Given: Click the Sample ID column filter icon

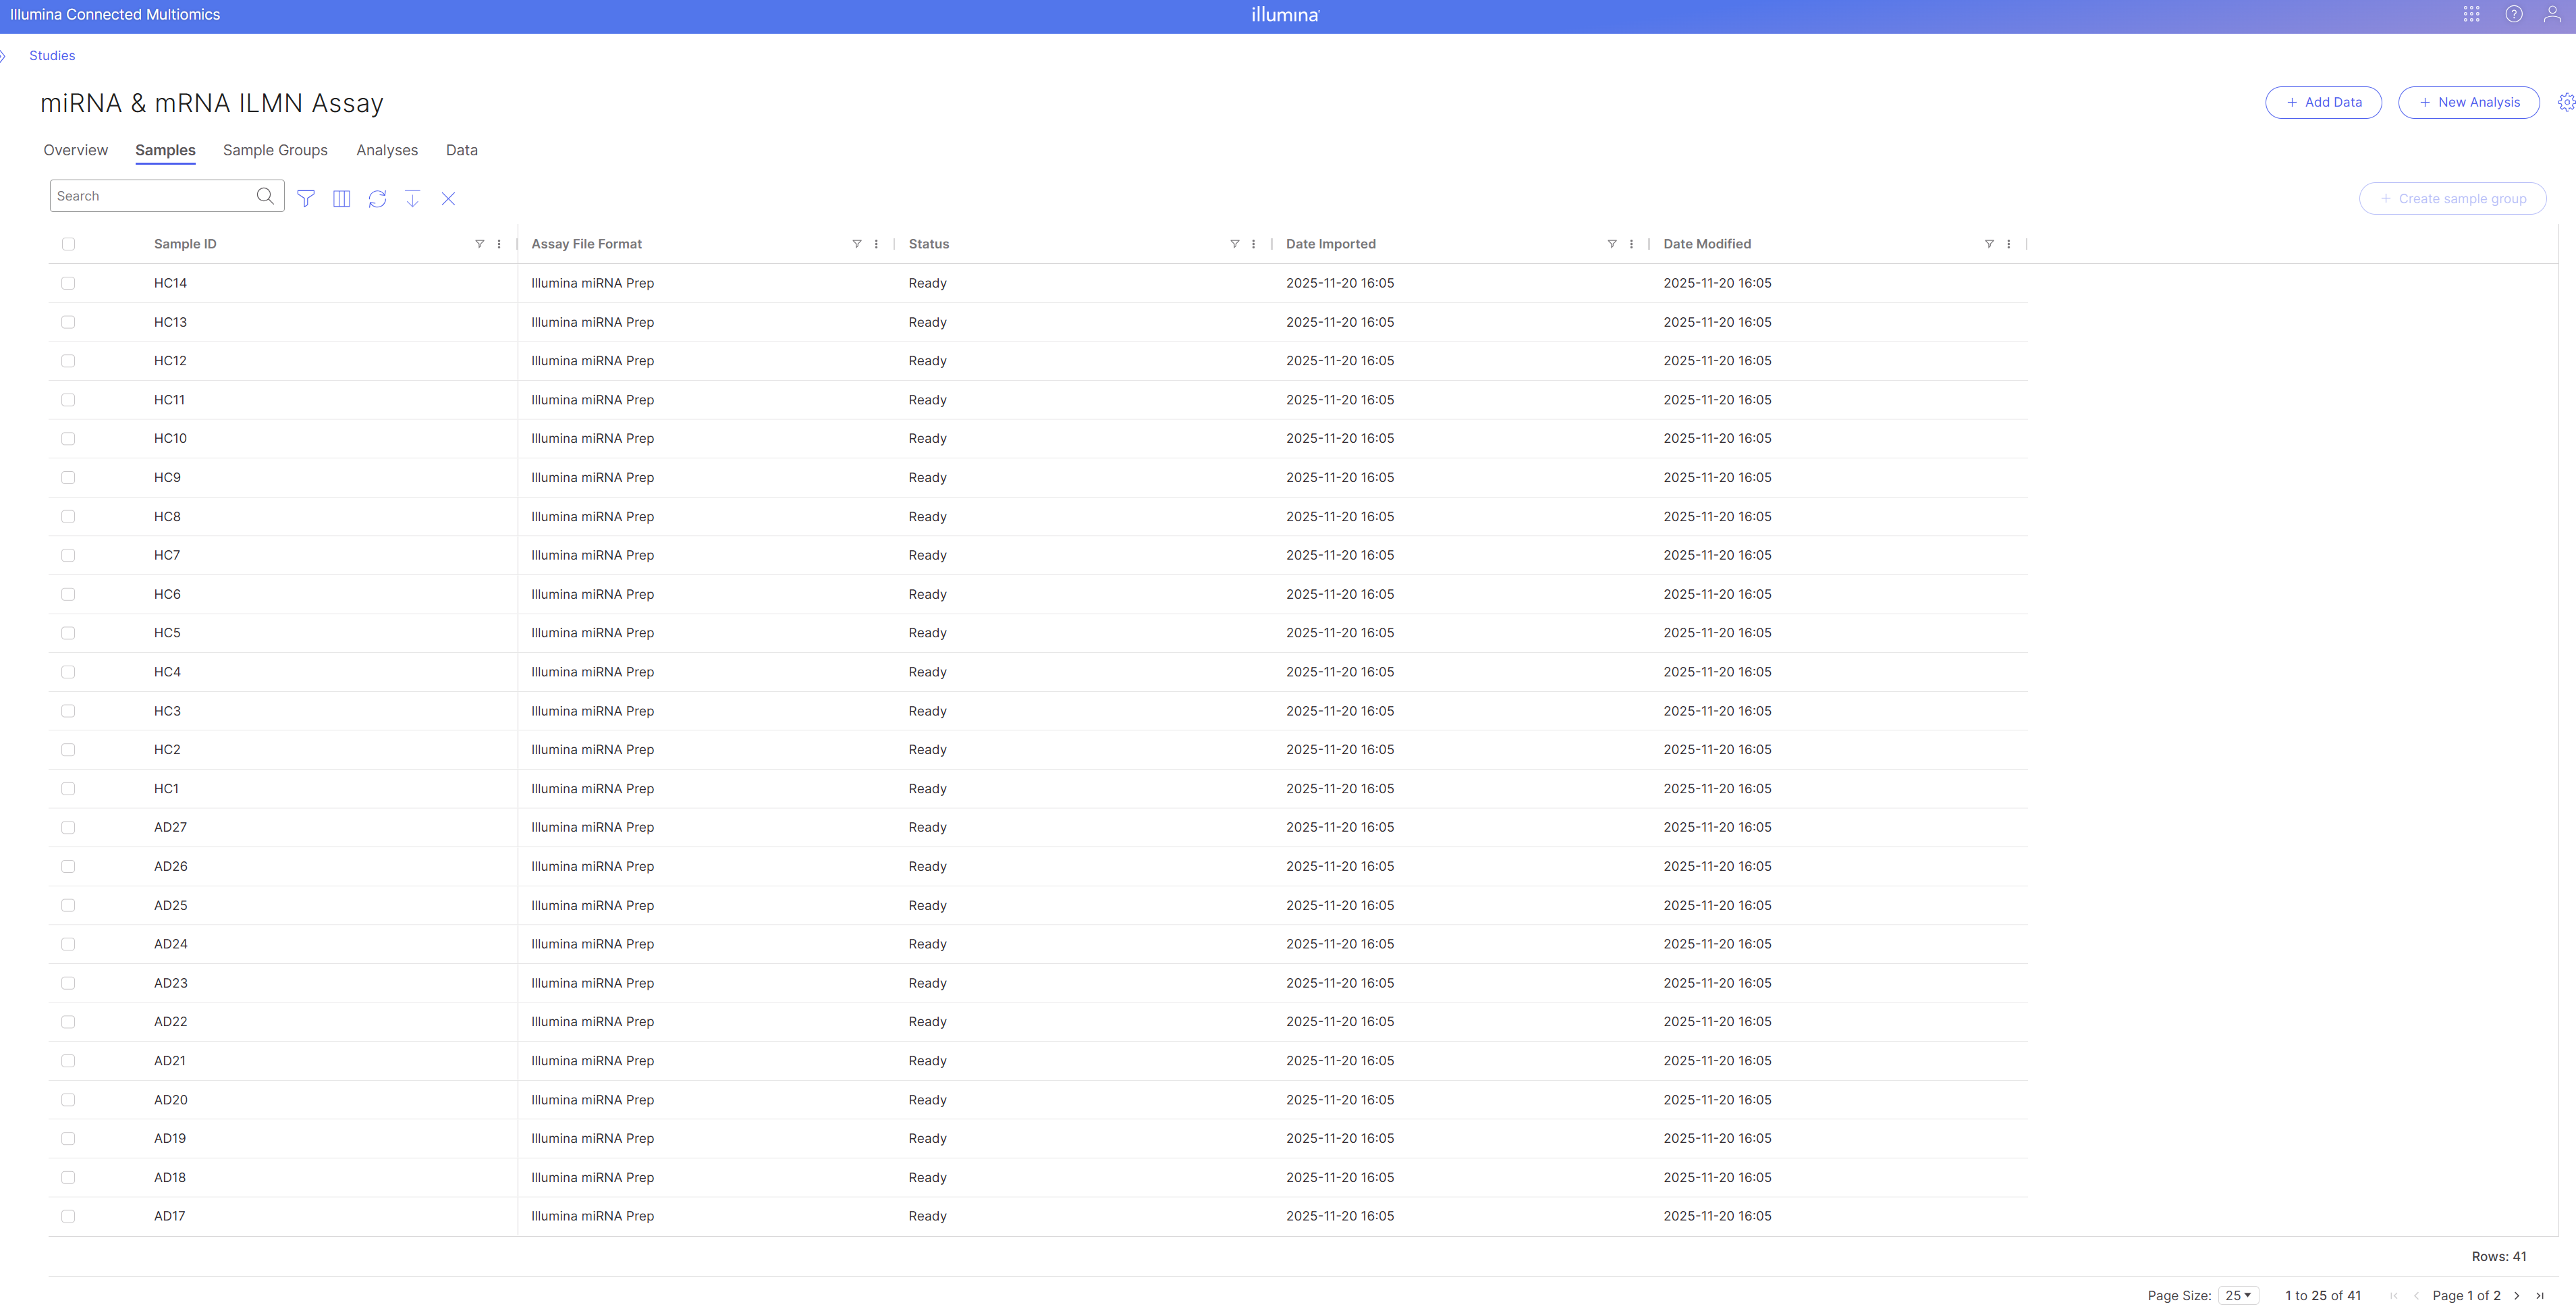Looking at the screenshot, I should pyautogui.click(x=479, y=244).
